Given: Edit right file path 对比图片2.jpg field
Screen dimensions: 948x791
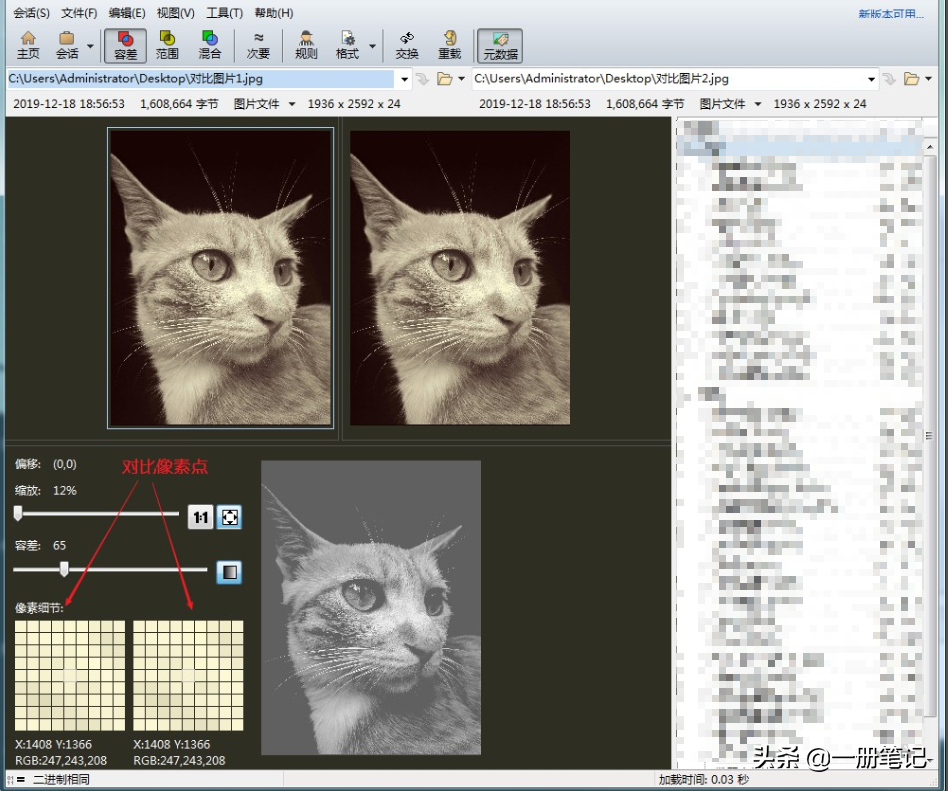Looking at the screenshot, I should [668, 79].
